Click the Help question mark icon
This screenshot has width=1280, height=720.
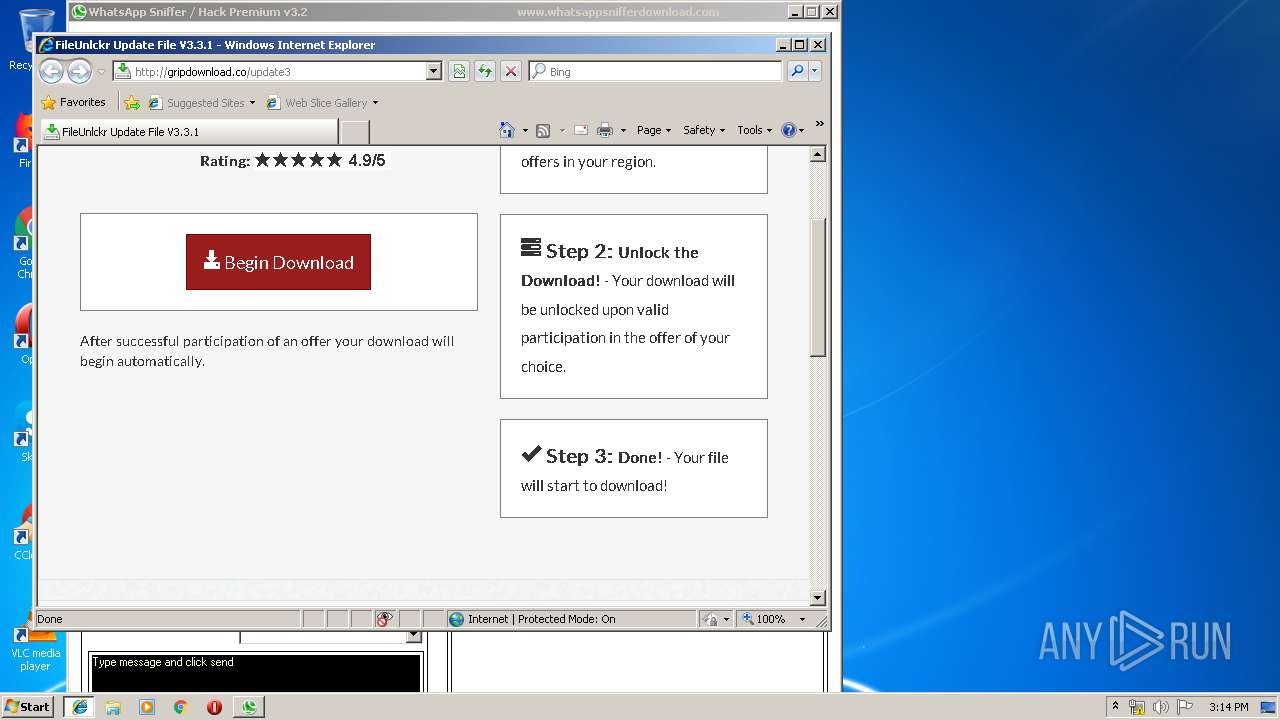(x=788, y=130)
